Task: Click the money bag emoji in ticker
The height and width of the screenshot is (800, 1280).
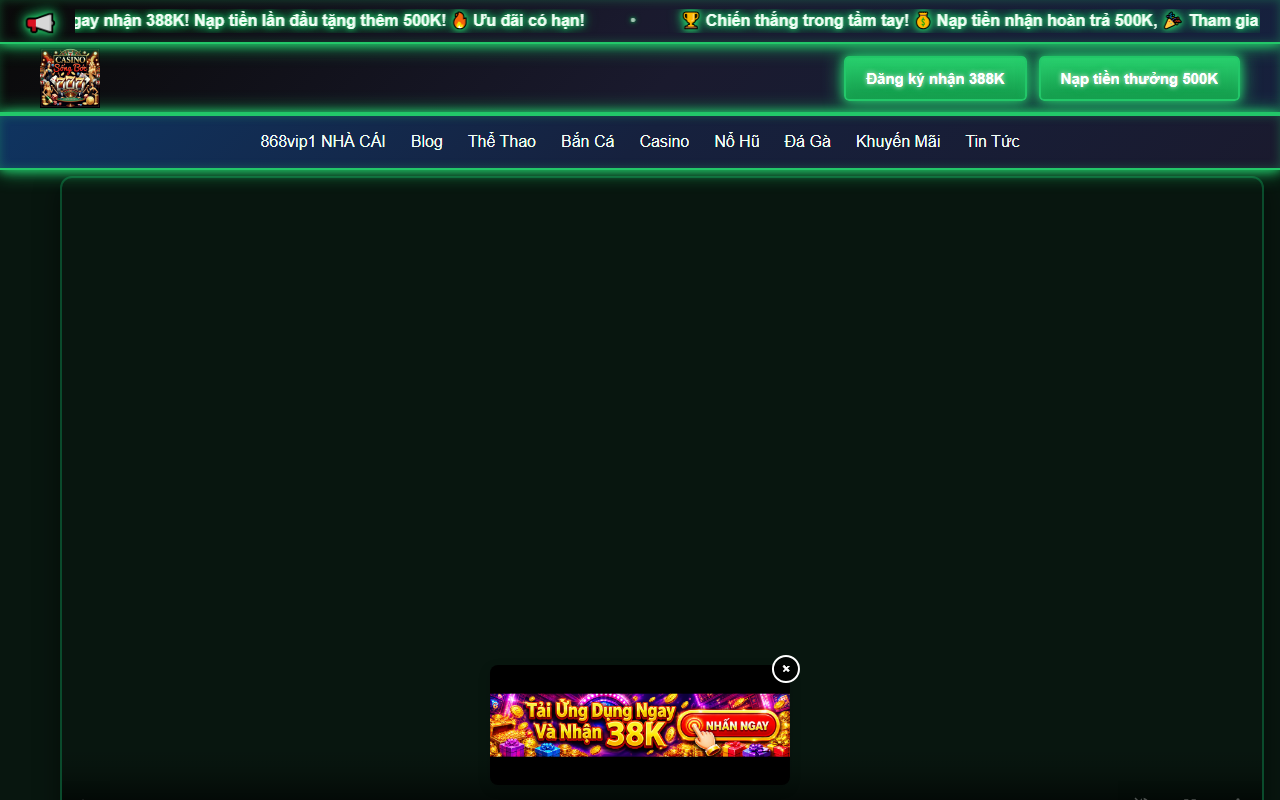Action: (923, 20)
